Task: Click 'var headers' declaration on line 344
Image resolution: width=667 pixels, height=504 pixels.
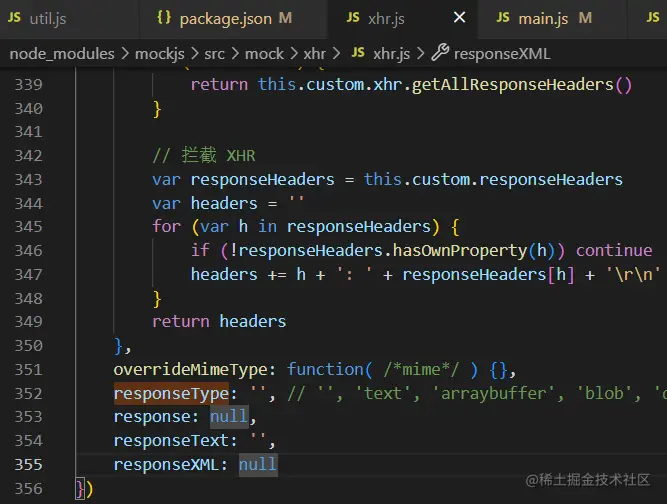Action: (x=205, y=203)
